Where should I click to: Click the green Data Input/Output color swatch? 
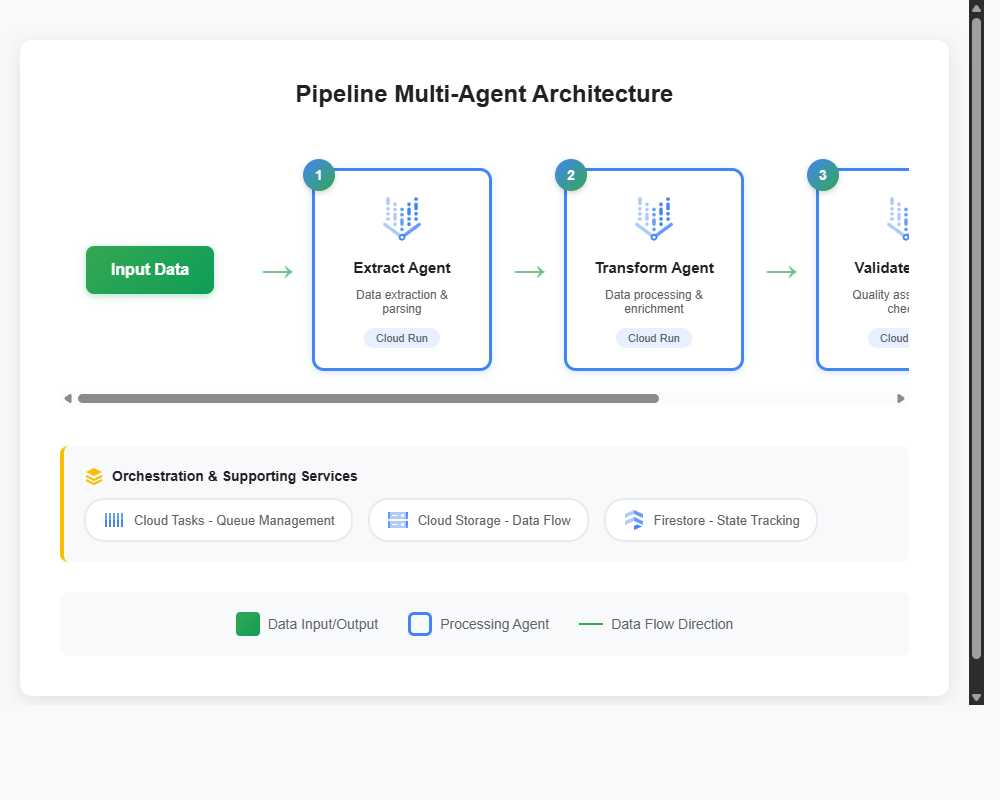click(248, 624)
